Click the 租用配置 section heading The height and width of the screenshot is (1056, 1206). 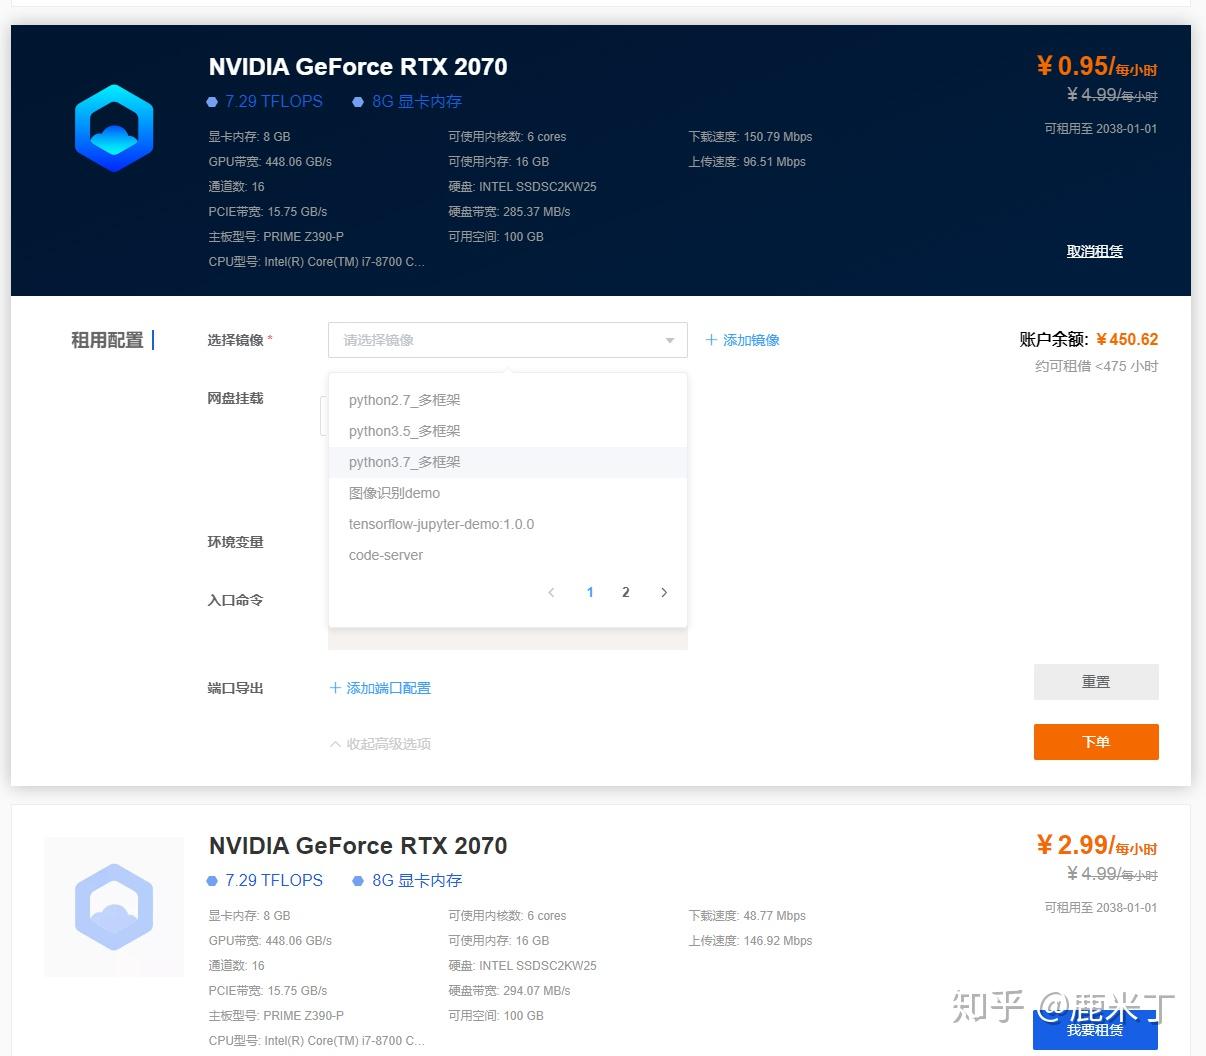(107, 340)
